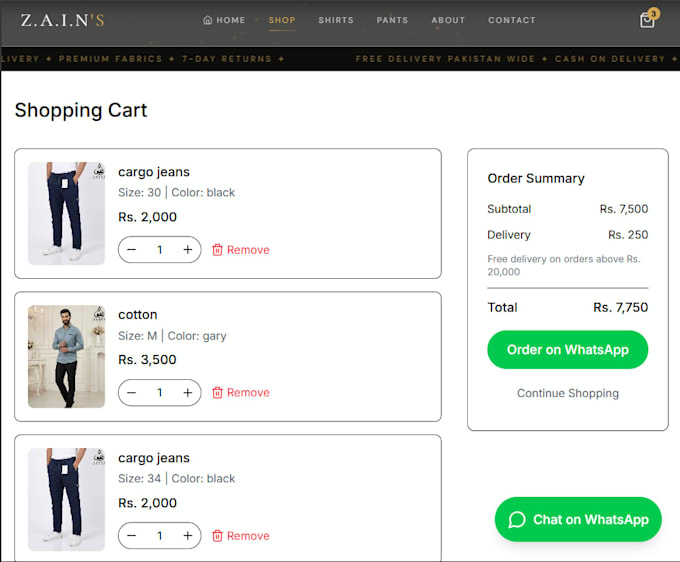The image size is (680, 562).
Task: Remove the cotton shirt from cart
Action: click(241, 393)
